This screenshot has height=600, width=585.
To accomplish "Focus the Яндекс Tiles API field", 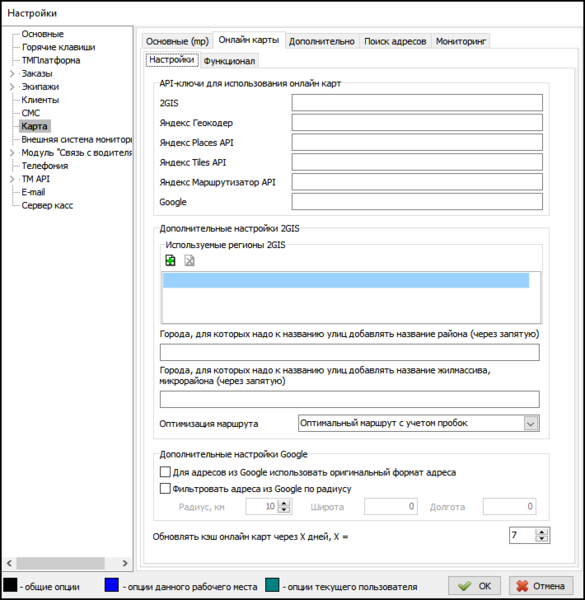I will pos(417,162).
